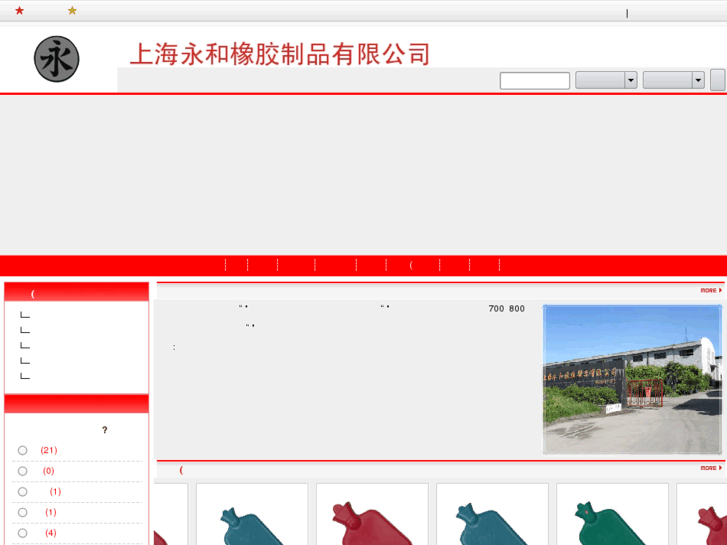Click the gold star icon in top bar
The image size is (727, 545).
pos(72,11)
